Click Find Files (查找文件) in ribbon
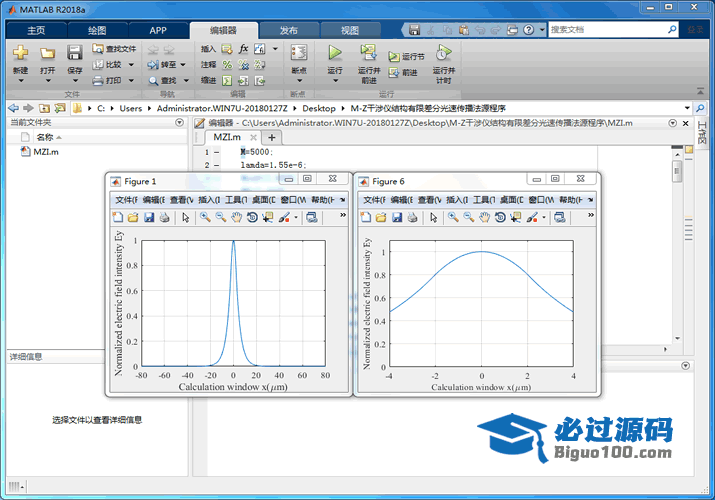 pos(114,49)
